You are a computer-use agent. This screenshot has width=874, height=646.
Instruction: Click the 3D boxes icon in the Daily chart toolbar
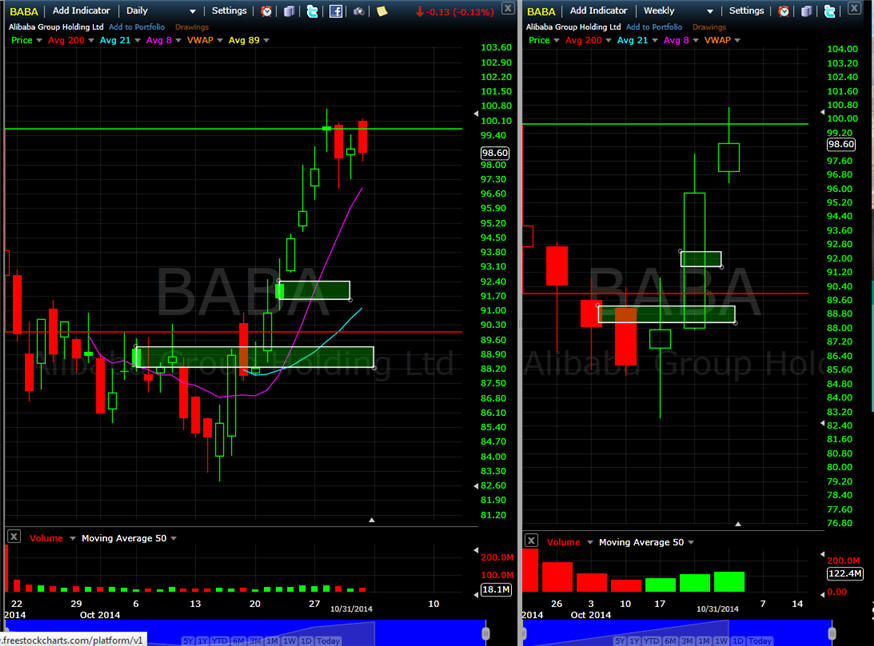click(x=289, y=11)
